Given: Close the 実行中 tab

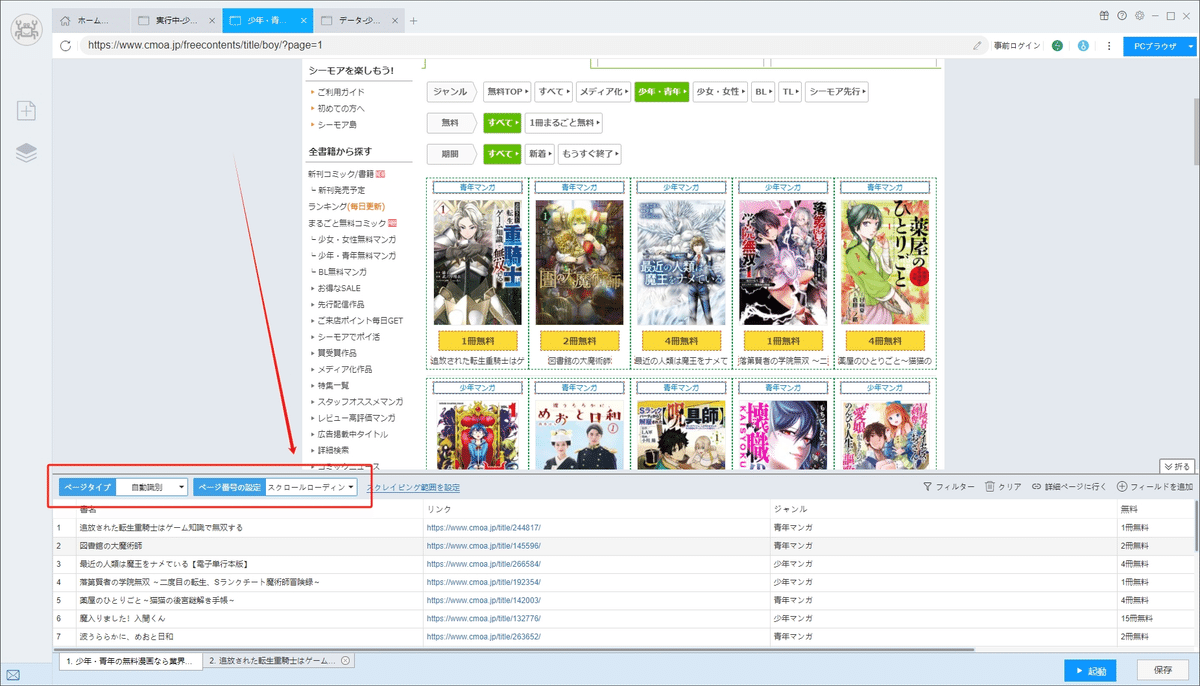Looking at the screenshot, I should click(211, 20).
